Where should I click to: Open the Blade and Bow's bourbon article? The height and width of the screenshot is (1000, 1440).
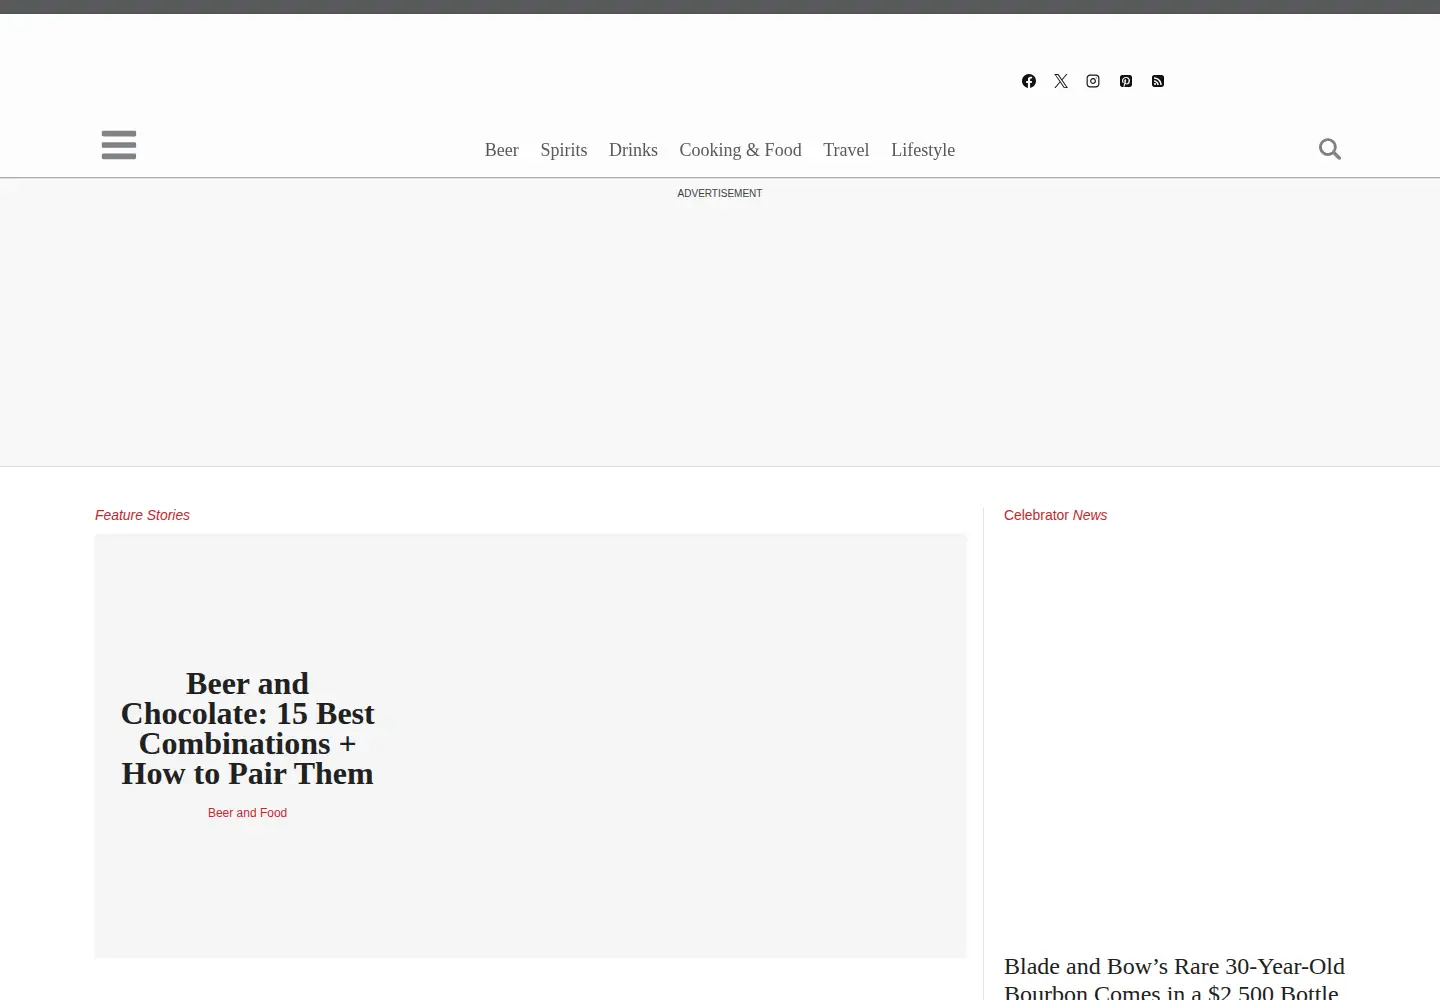coord(1174,978)
